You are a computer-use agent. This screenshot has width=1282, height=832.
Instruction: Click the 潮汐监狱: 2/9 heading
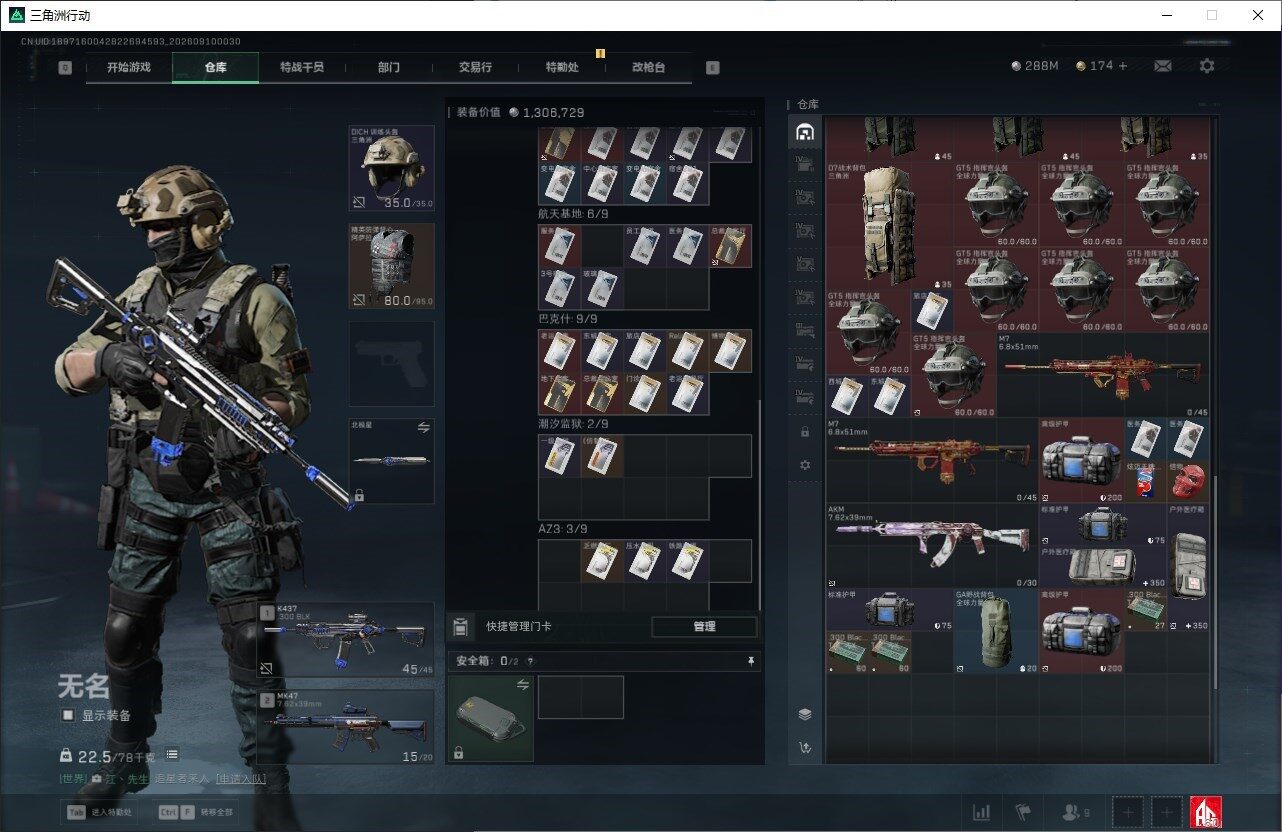[574, 424]
